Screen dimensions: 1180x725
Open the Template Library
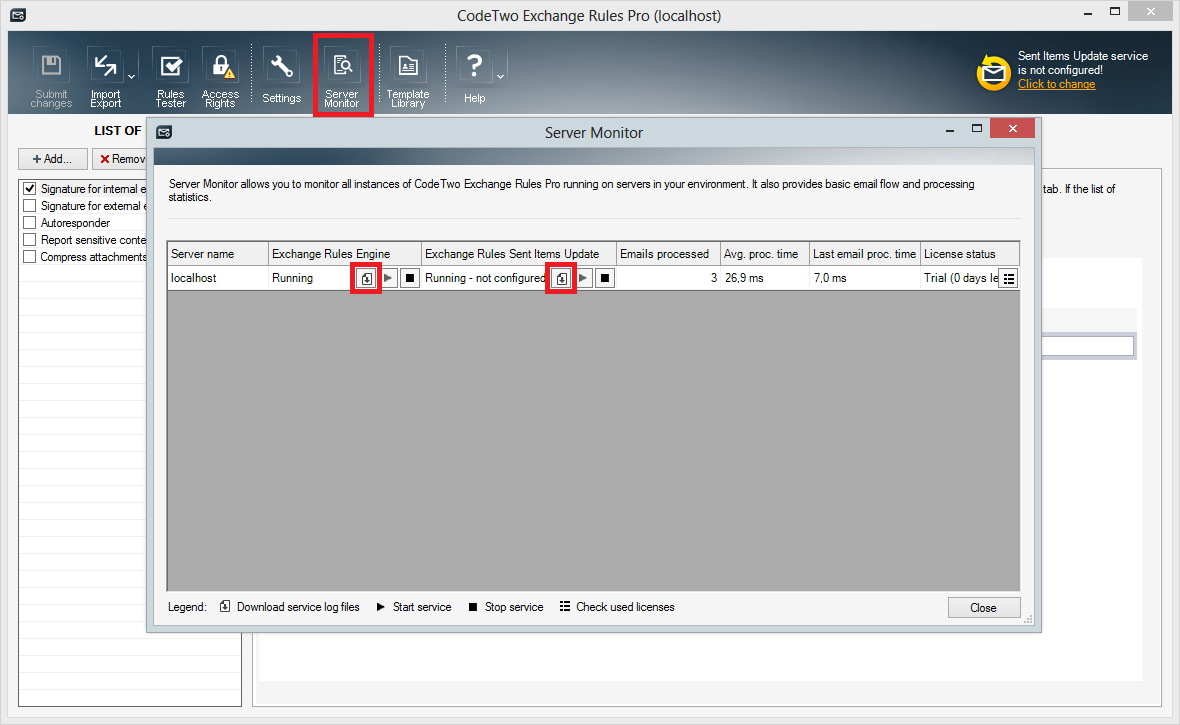pos(408,78)
